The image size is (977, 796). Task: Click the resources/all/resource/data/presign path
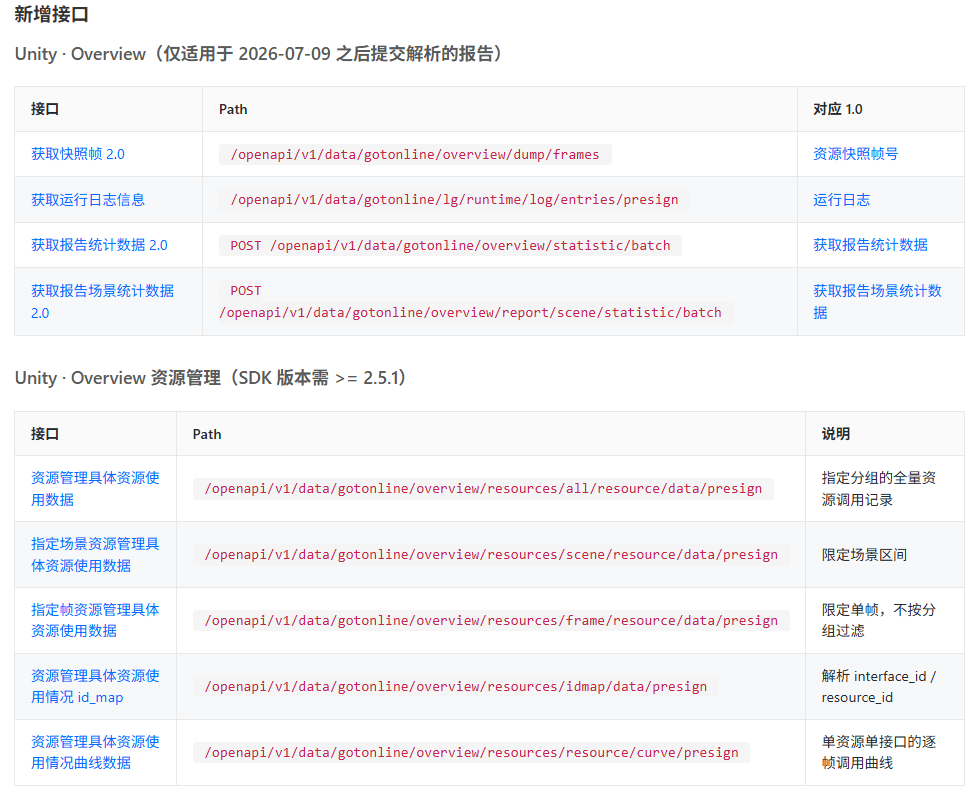coord(483,488)
